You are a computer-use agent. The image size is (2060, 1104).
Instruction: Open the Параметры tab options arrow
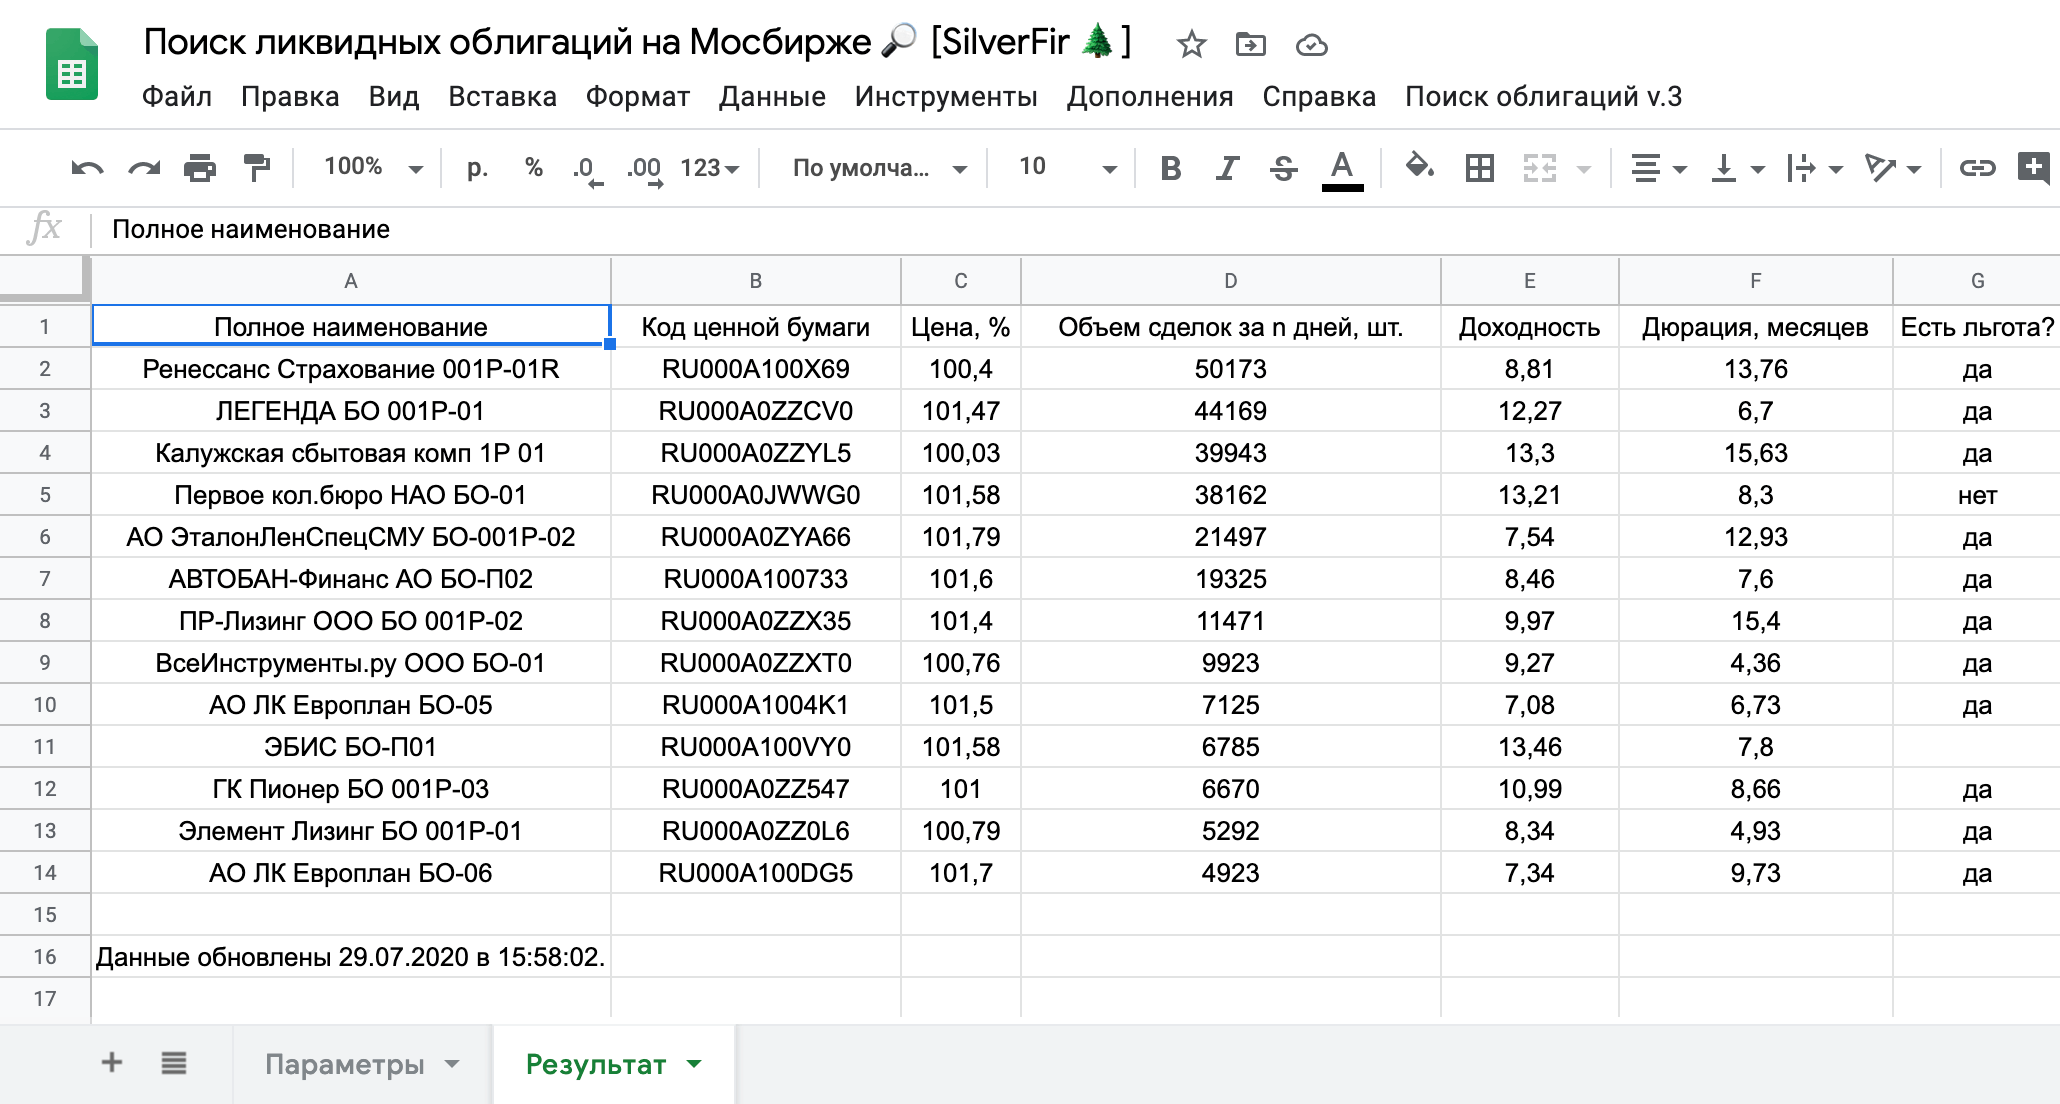pyautogui.click(x=452, y=1064)
